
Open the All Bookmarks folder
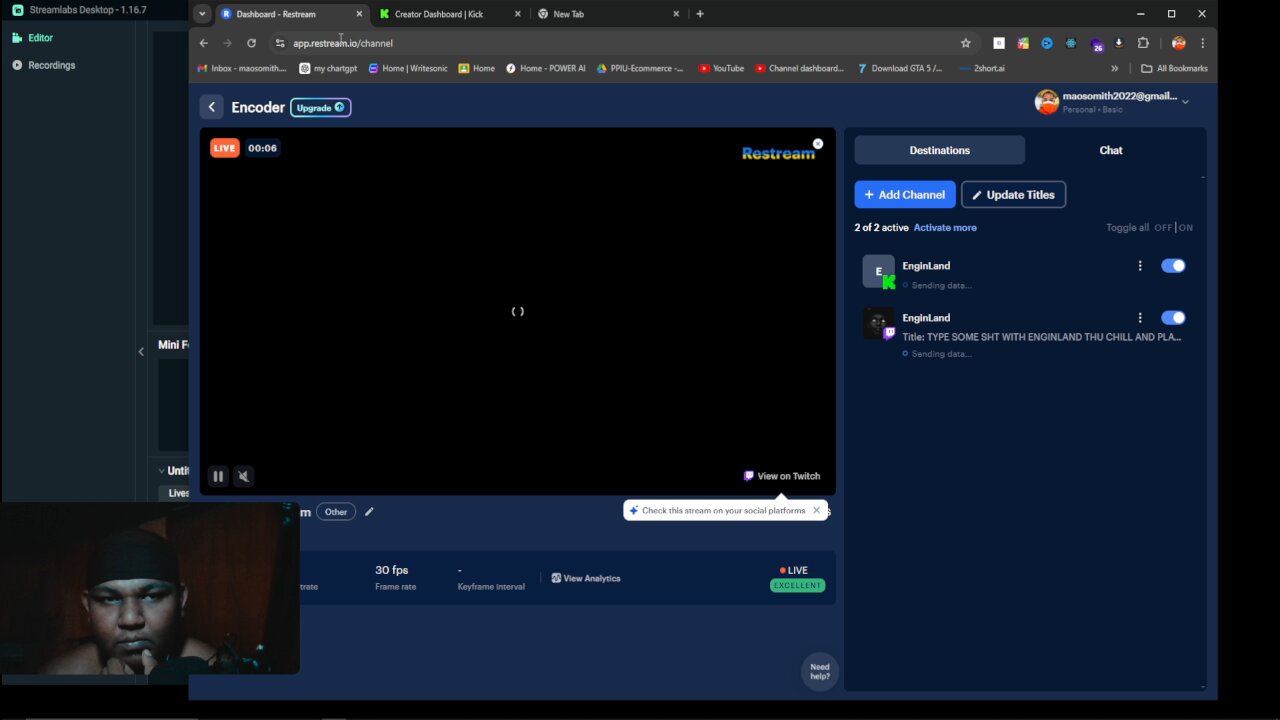point(1174,68)
